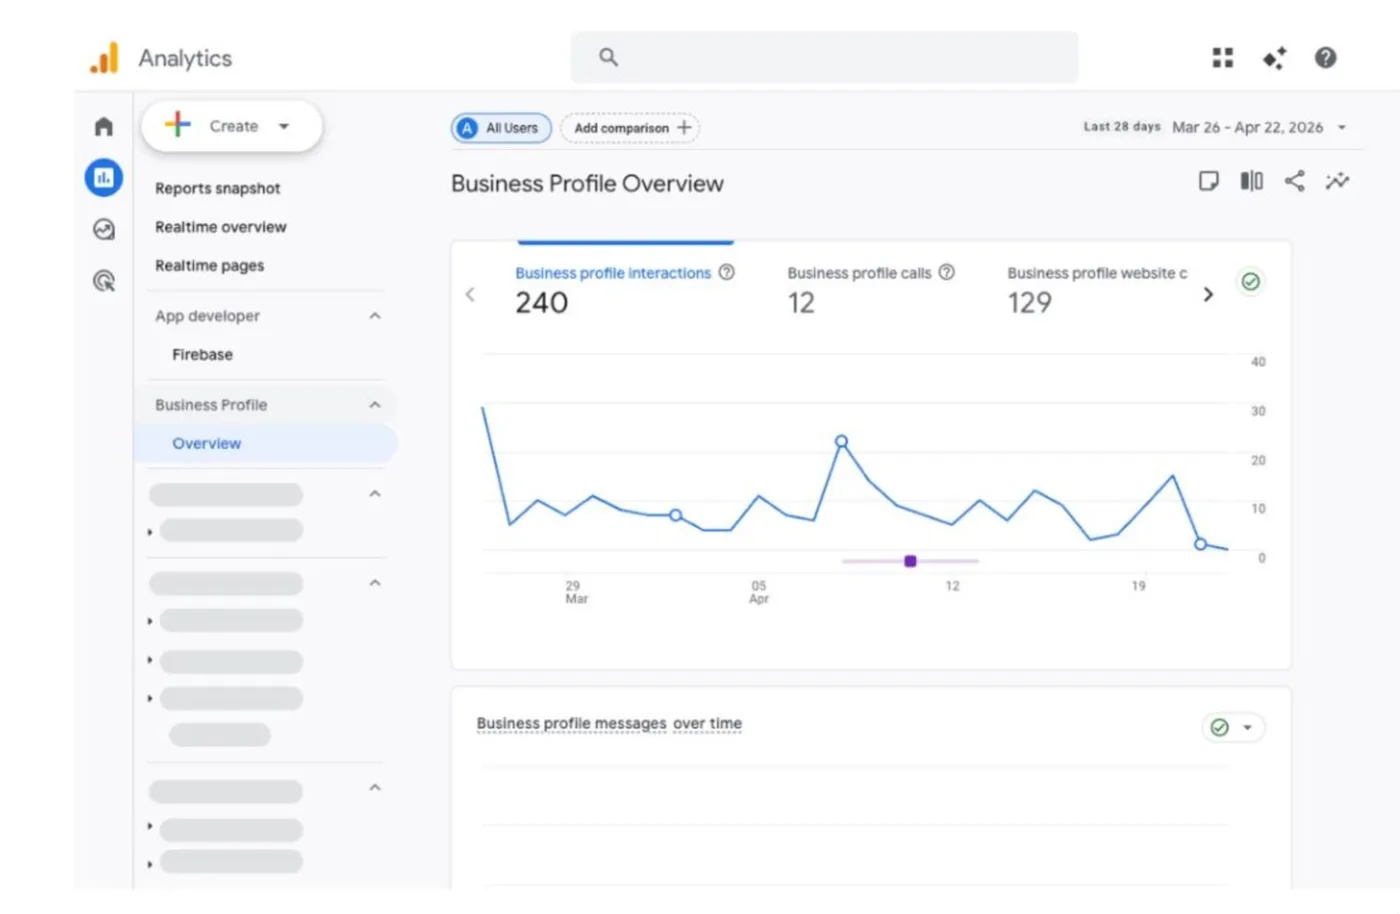
Task: Open the apps grid icon
Action: 1222,58
